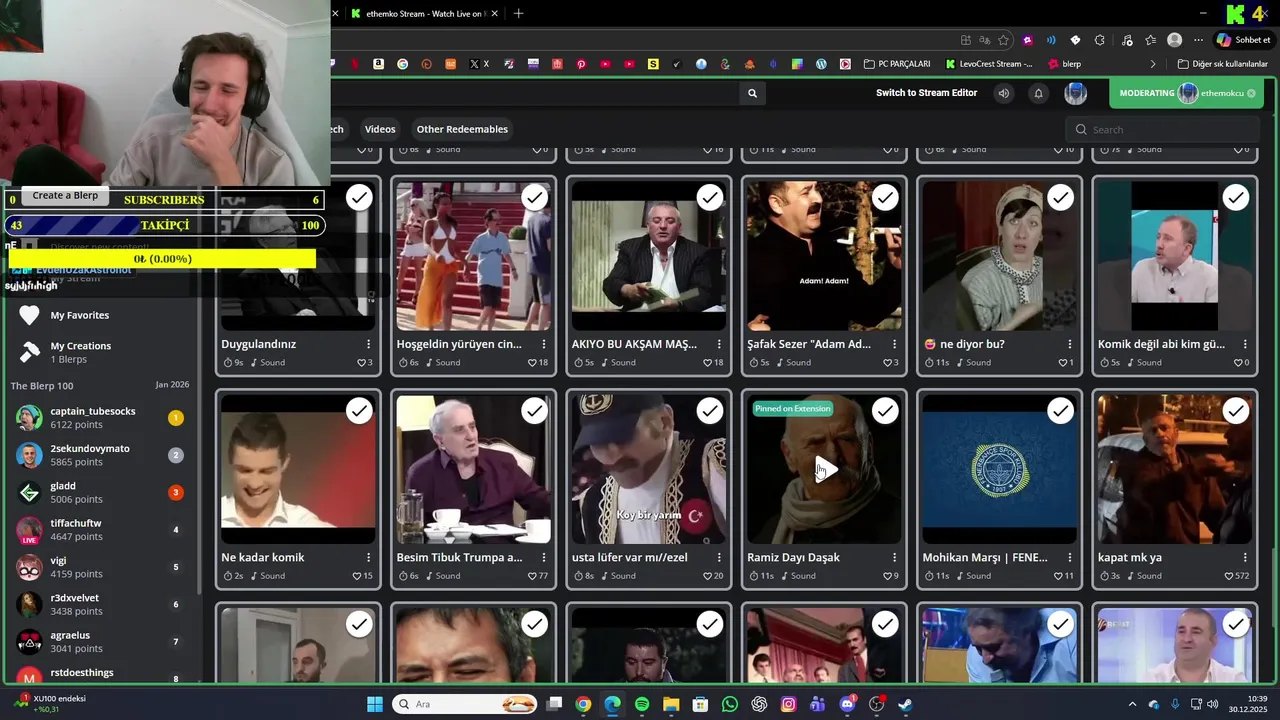Open the notifications bell in Blerp header

[1038, 93]
